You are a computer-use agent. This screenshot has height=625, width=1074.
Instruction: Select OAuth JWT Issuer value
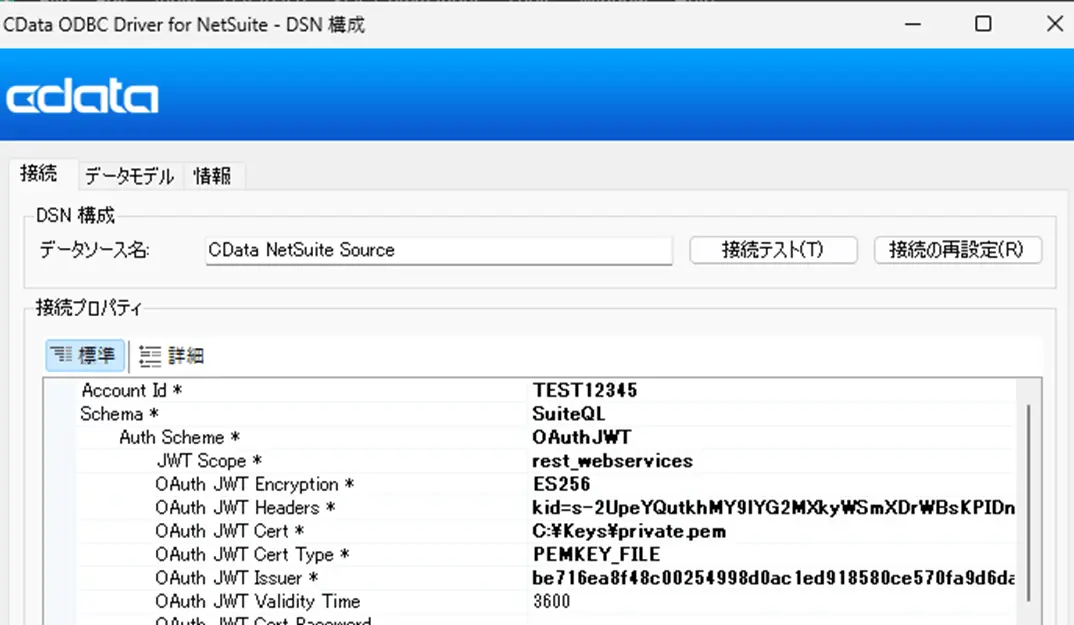coord(773,578)
